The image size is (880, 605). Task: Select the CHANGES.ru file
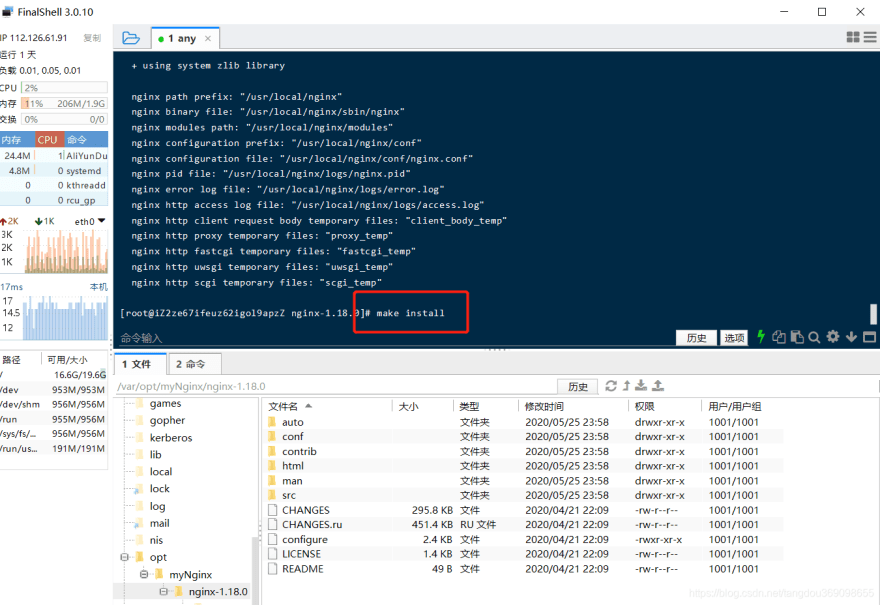tap(524, 524)
